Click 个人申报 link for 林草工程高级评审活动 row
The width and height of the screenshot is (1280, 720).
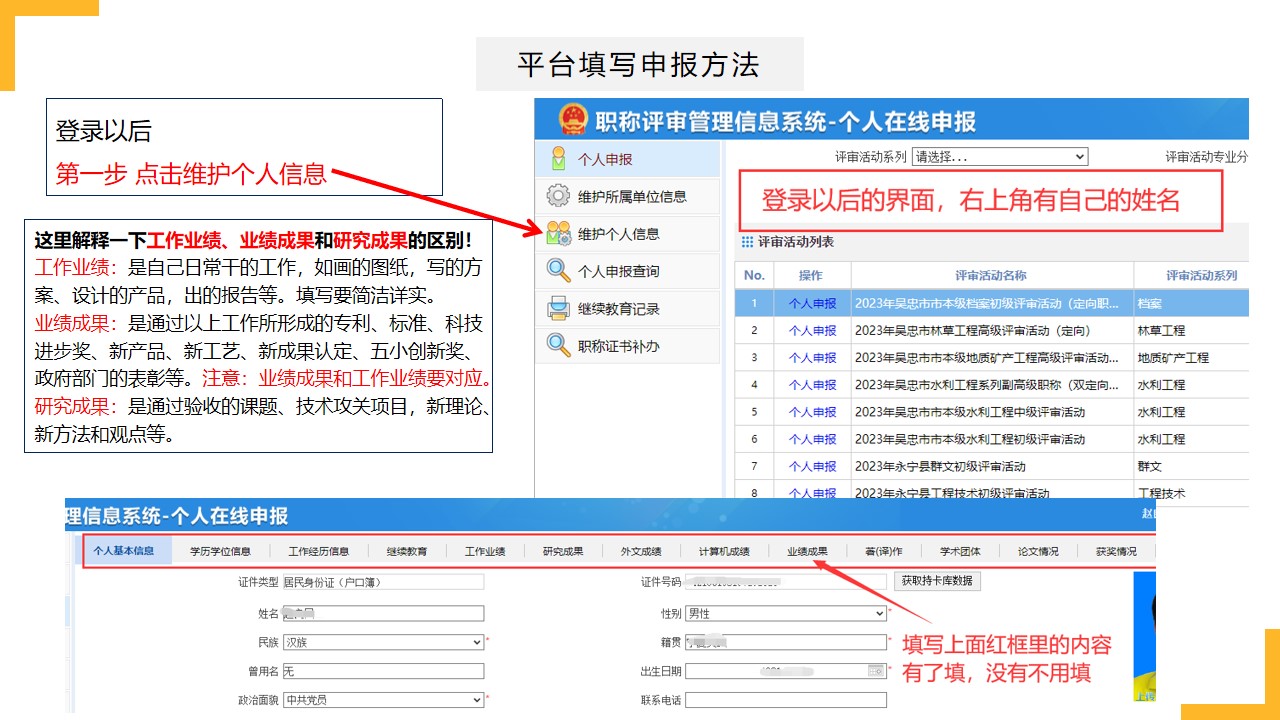coord(812,331)
